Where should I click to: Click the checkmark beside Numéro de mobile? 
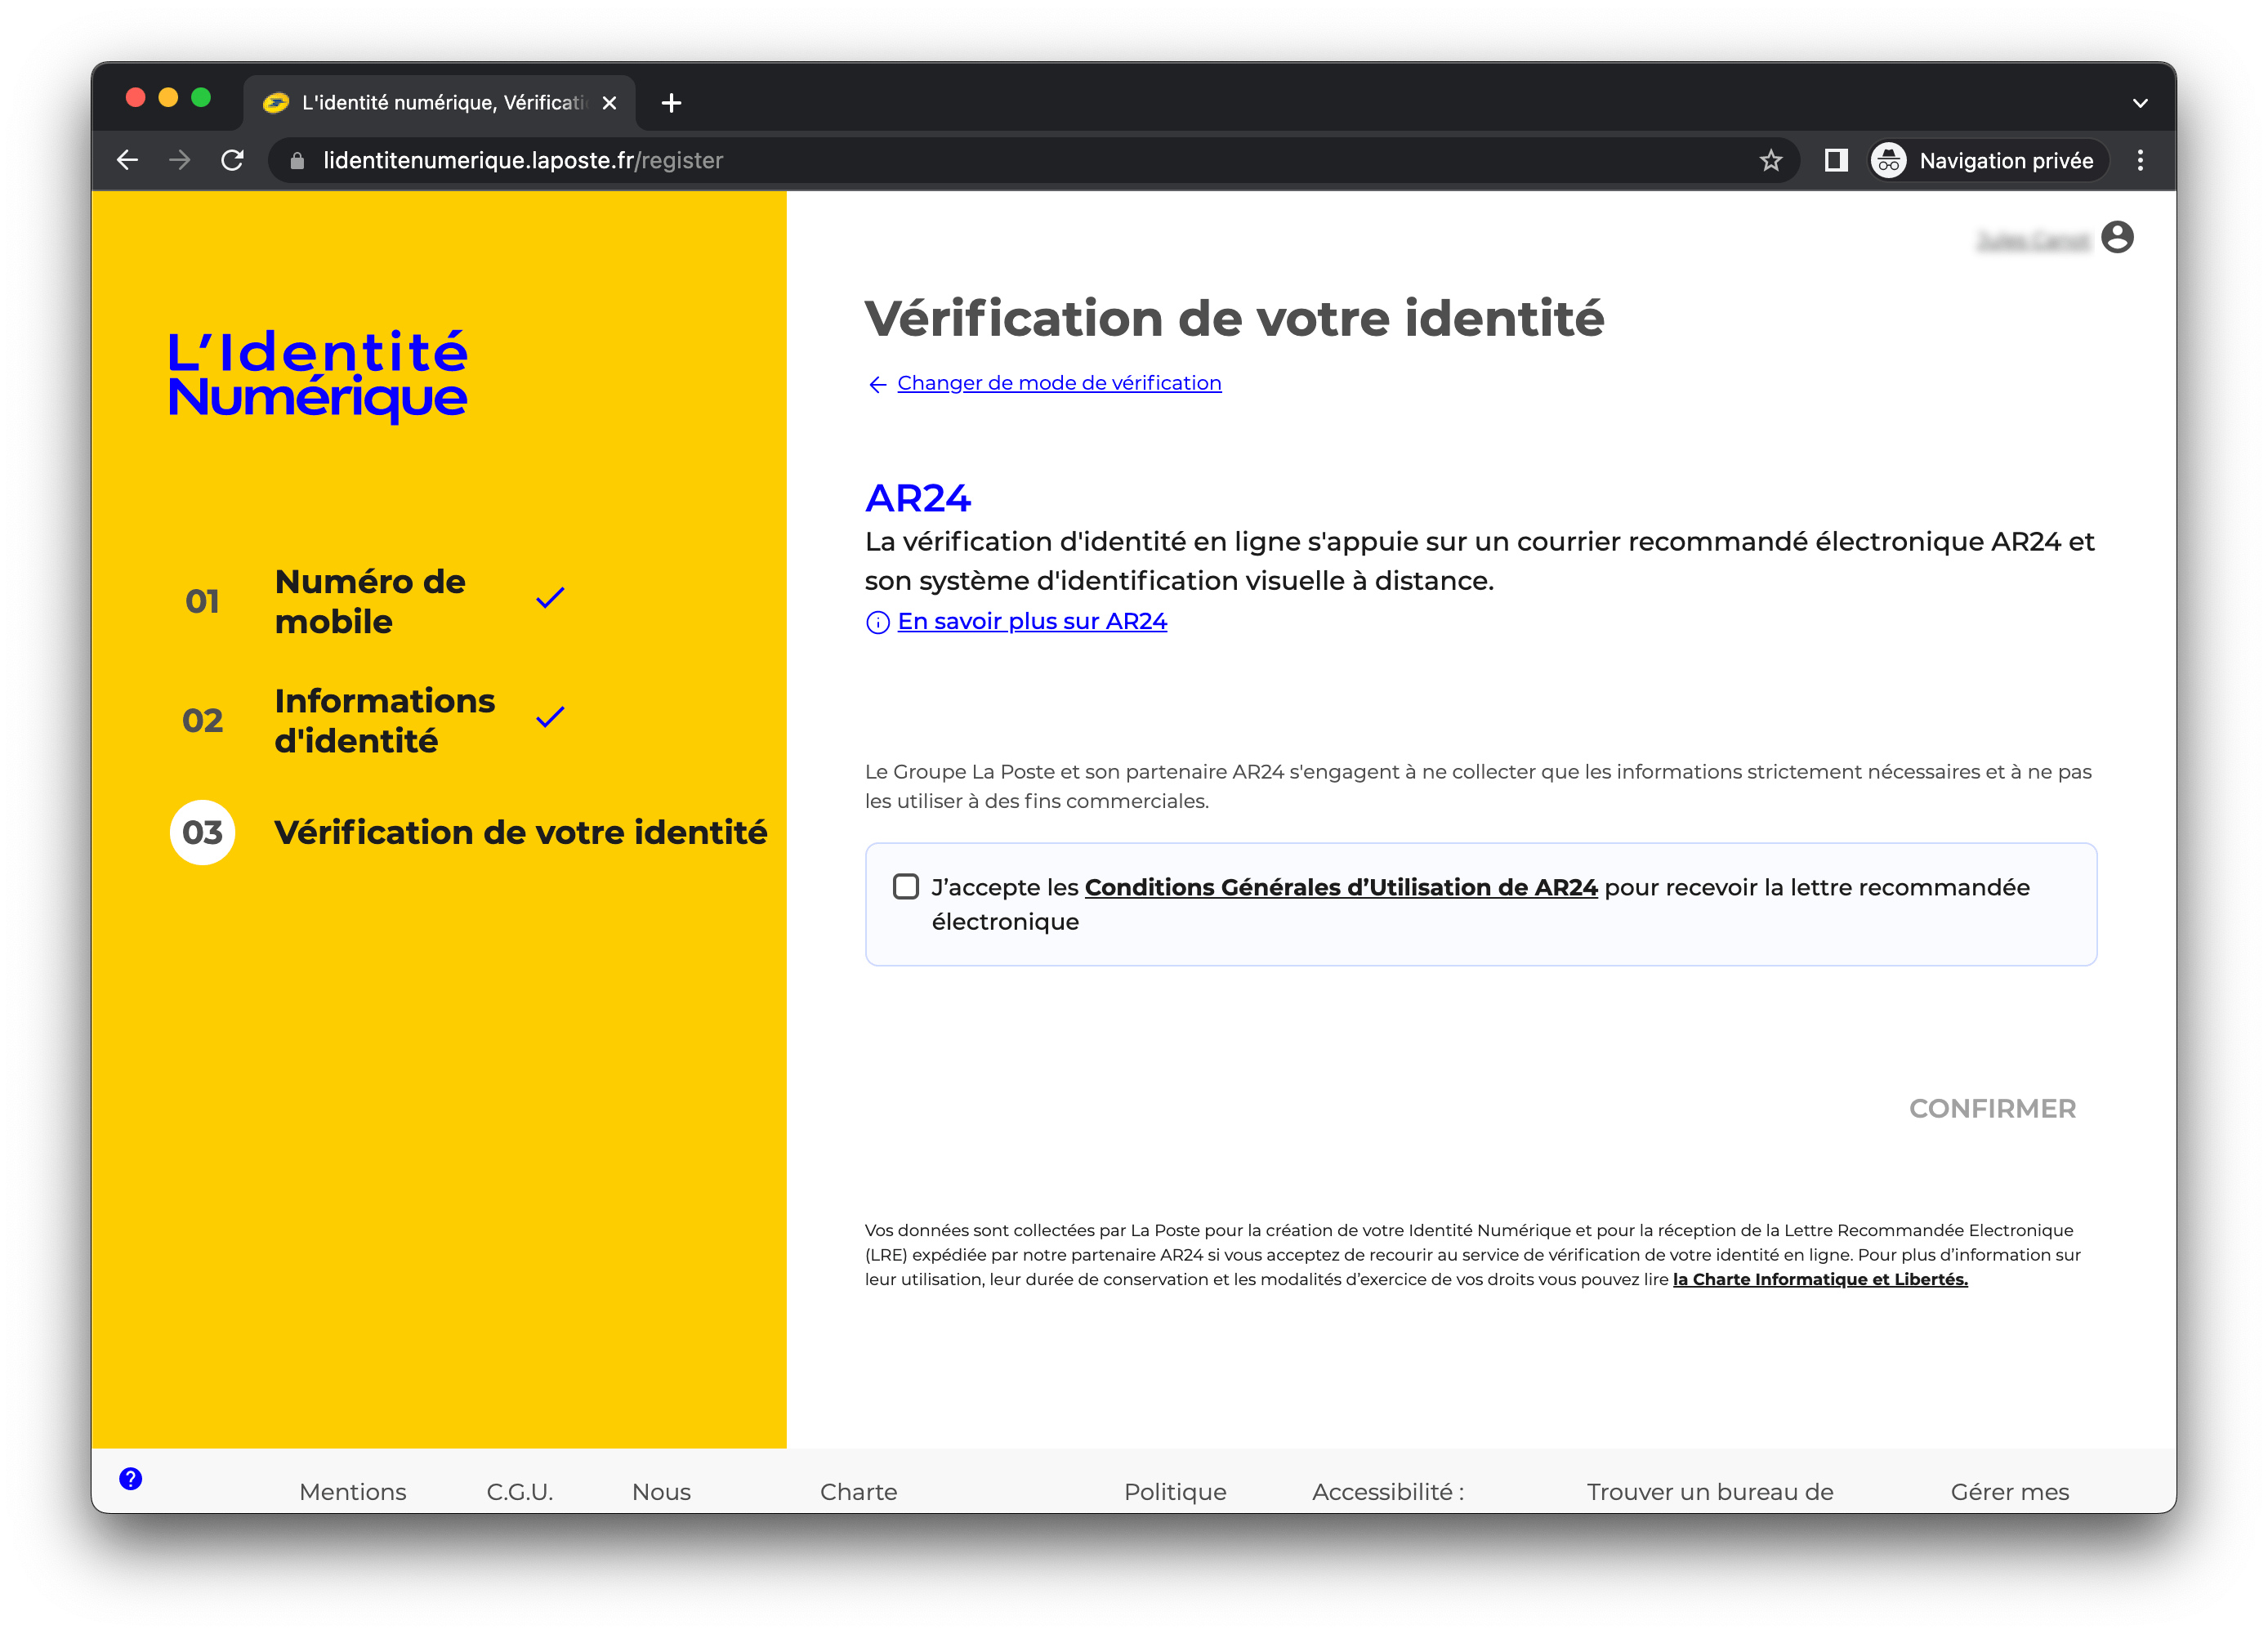[550, 598]
